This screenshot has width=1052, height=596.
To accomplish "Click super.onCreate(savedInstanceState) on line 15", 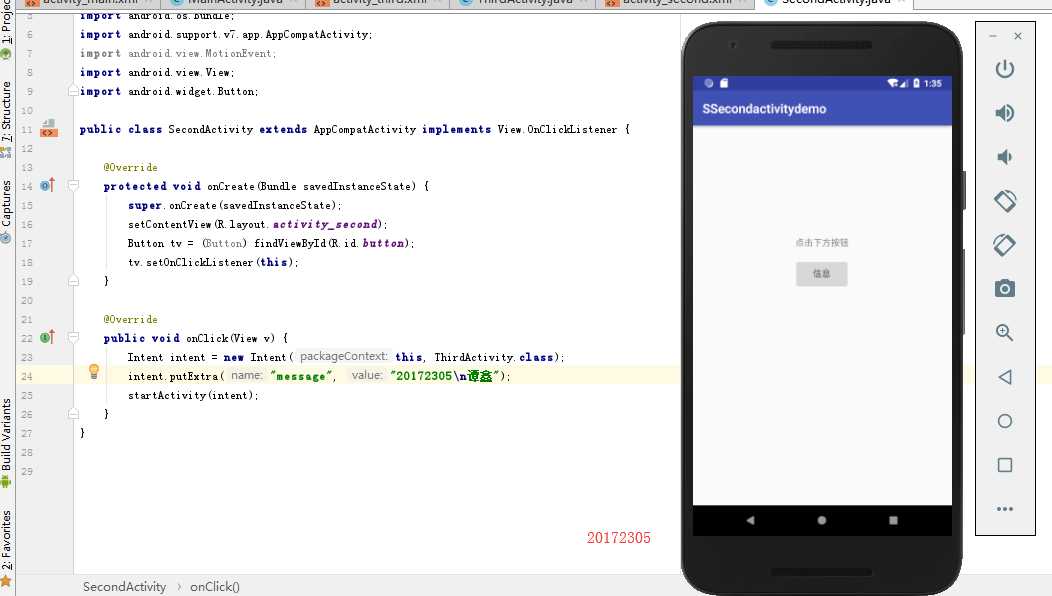I will pos(234,205).
